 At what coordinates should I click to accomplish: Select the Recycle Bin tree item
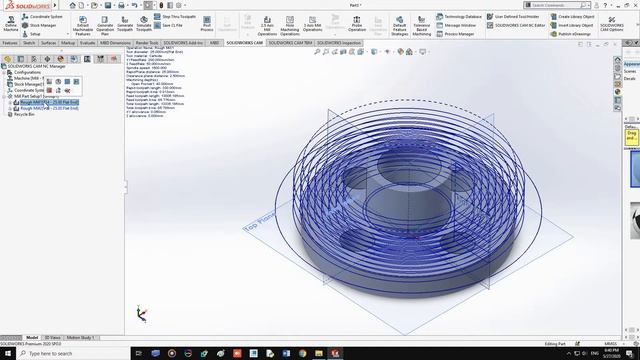(x=21, y=115)
